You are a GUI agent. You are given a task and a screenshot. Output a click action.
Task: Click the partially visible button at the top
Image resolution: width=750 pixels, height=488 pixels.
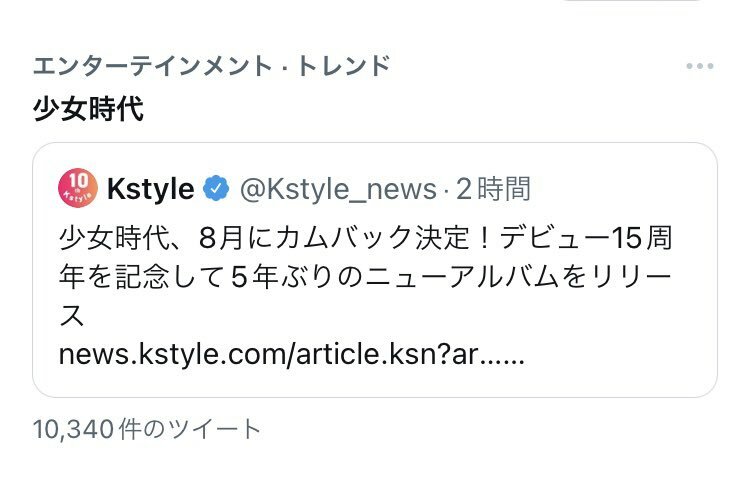coord(632,1)
